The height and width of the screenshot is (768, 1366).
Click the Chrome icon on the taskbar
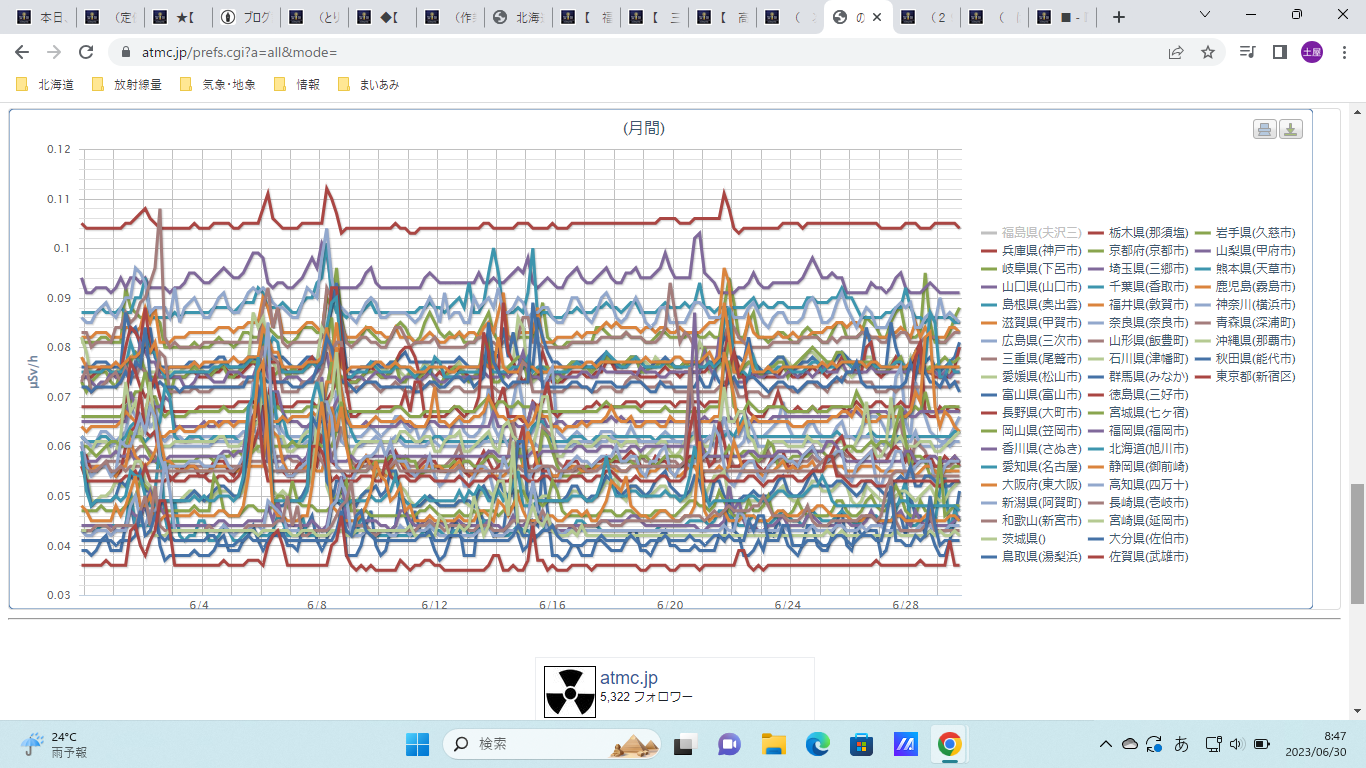coord(949,744)
